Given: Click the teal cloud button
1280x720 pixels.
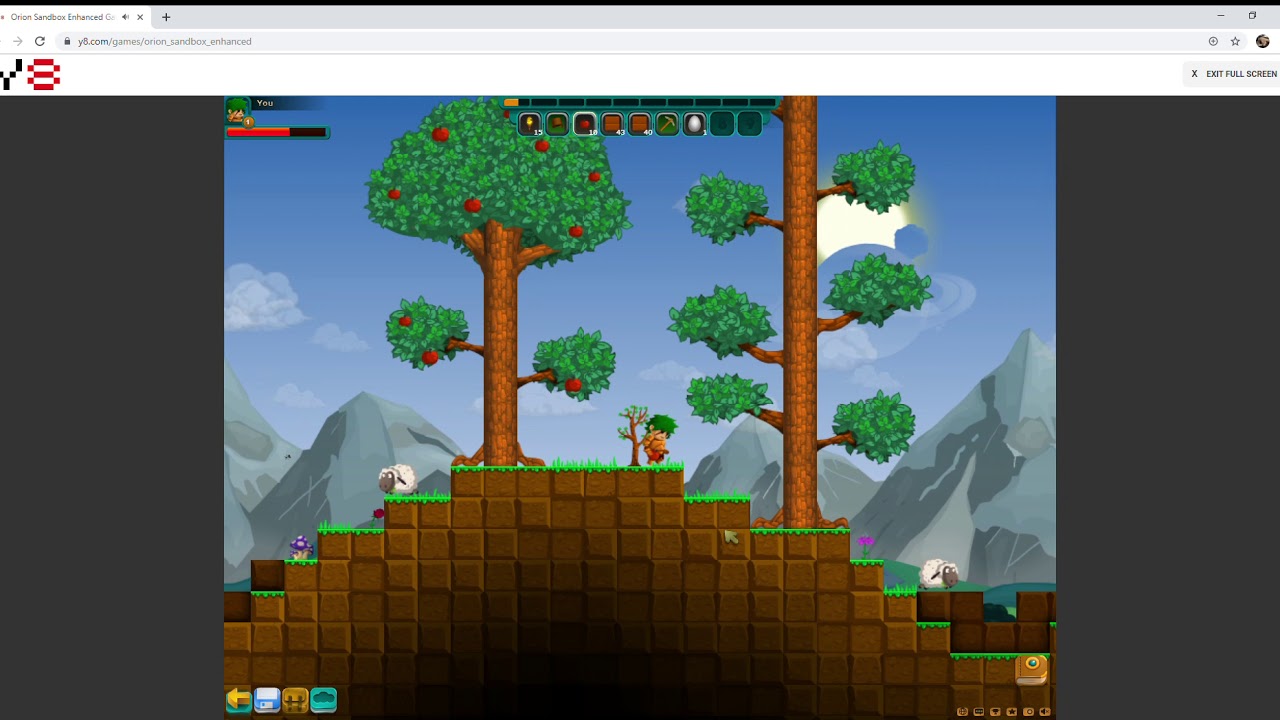Looking at the screenshot, I should pyautogui.click(x=323, y=700).
